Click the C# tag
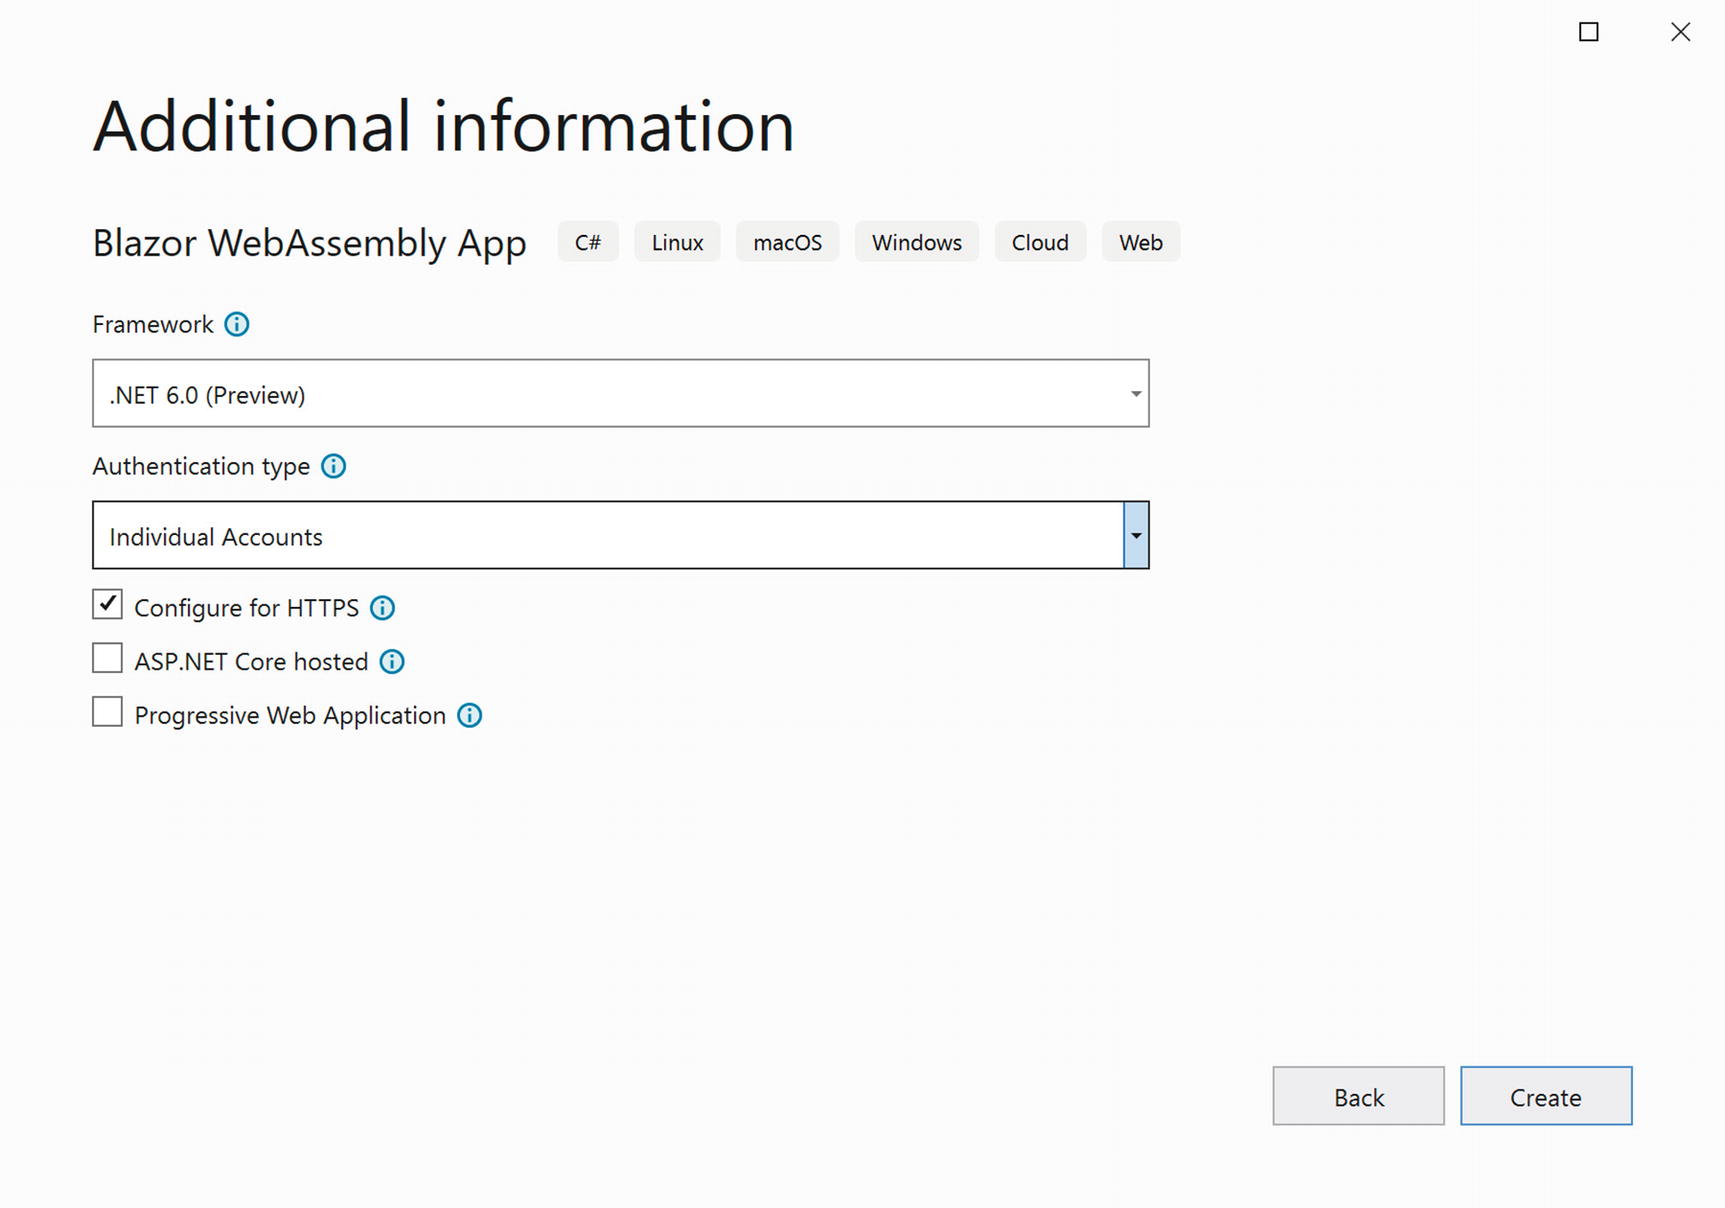The image size is (1725, 1208). [588, 243]
